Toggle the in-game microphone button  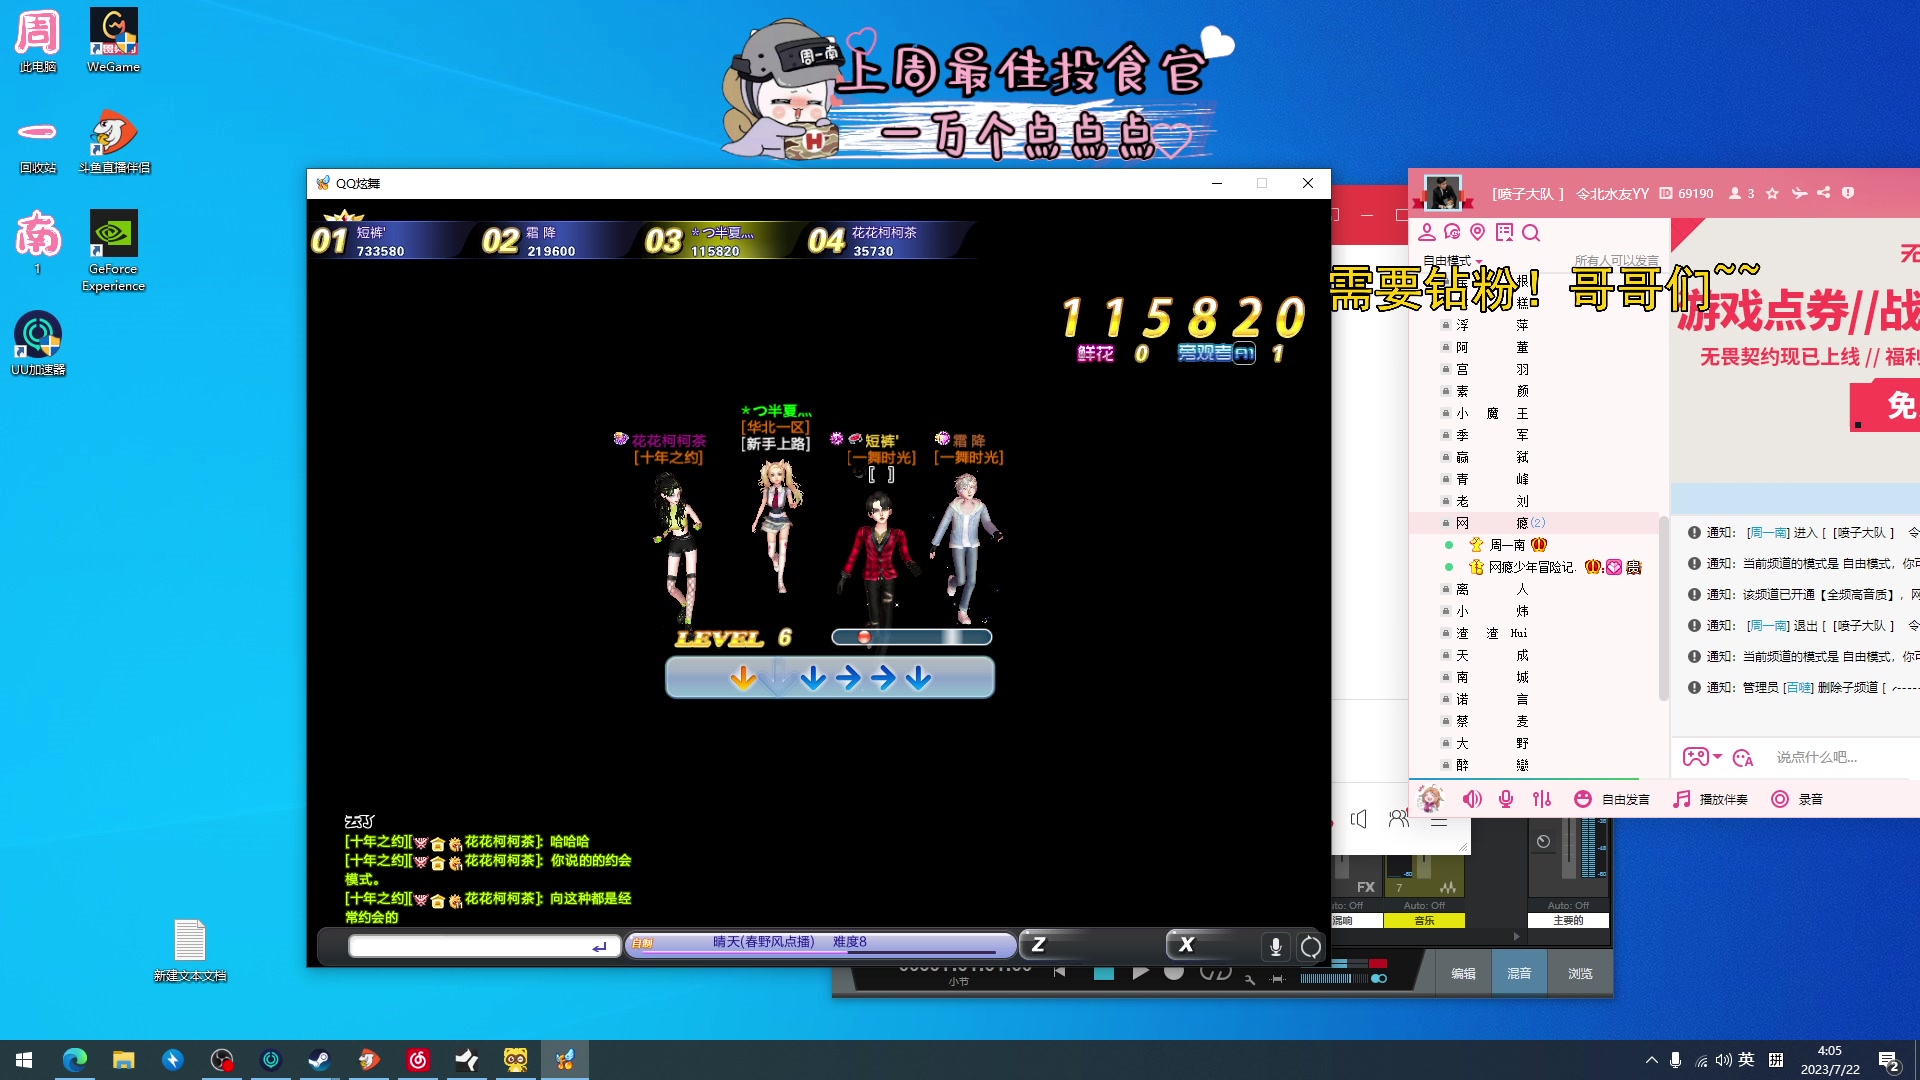[1275, 946]
